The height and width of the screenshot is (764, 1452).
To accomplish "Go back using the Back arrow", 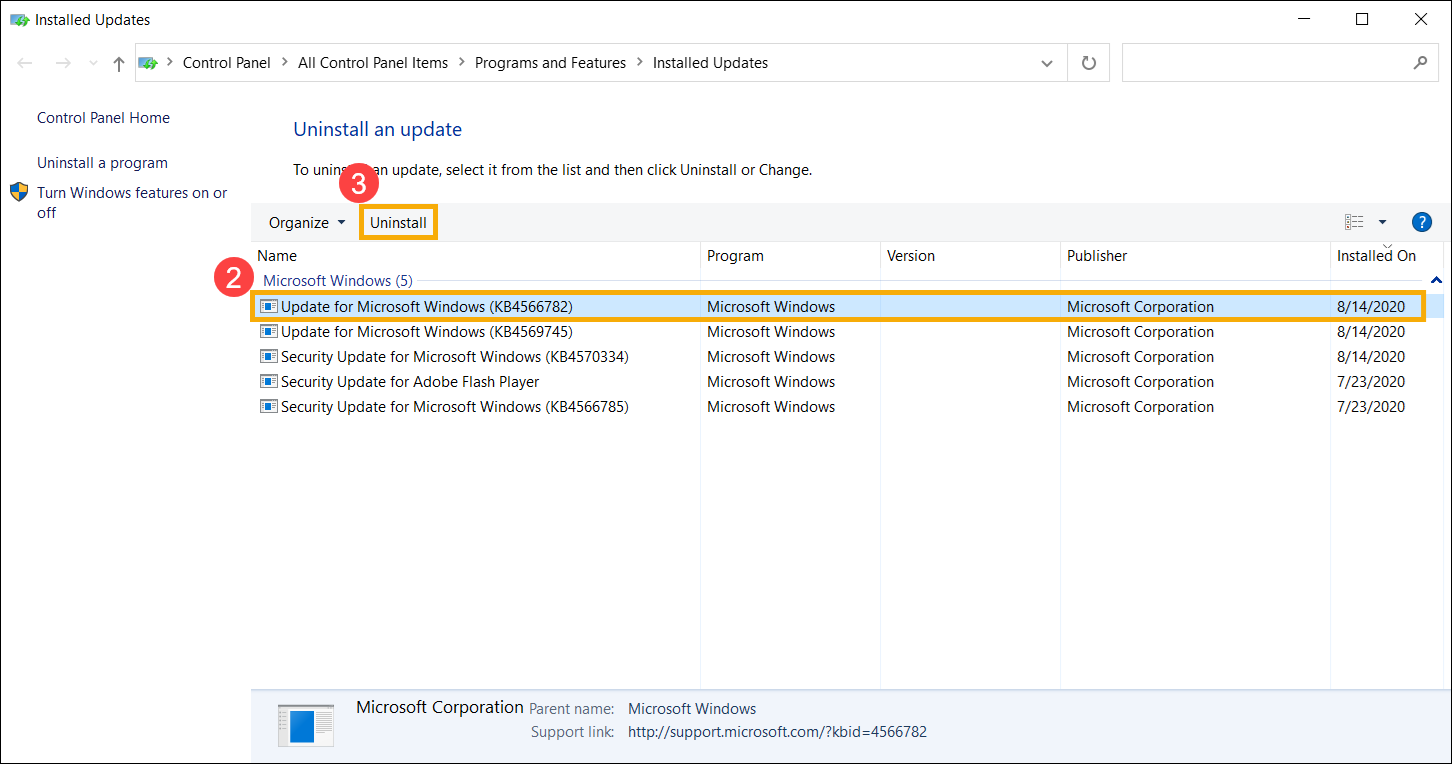I will (25, 63).
